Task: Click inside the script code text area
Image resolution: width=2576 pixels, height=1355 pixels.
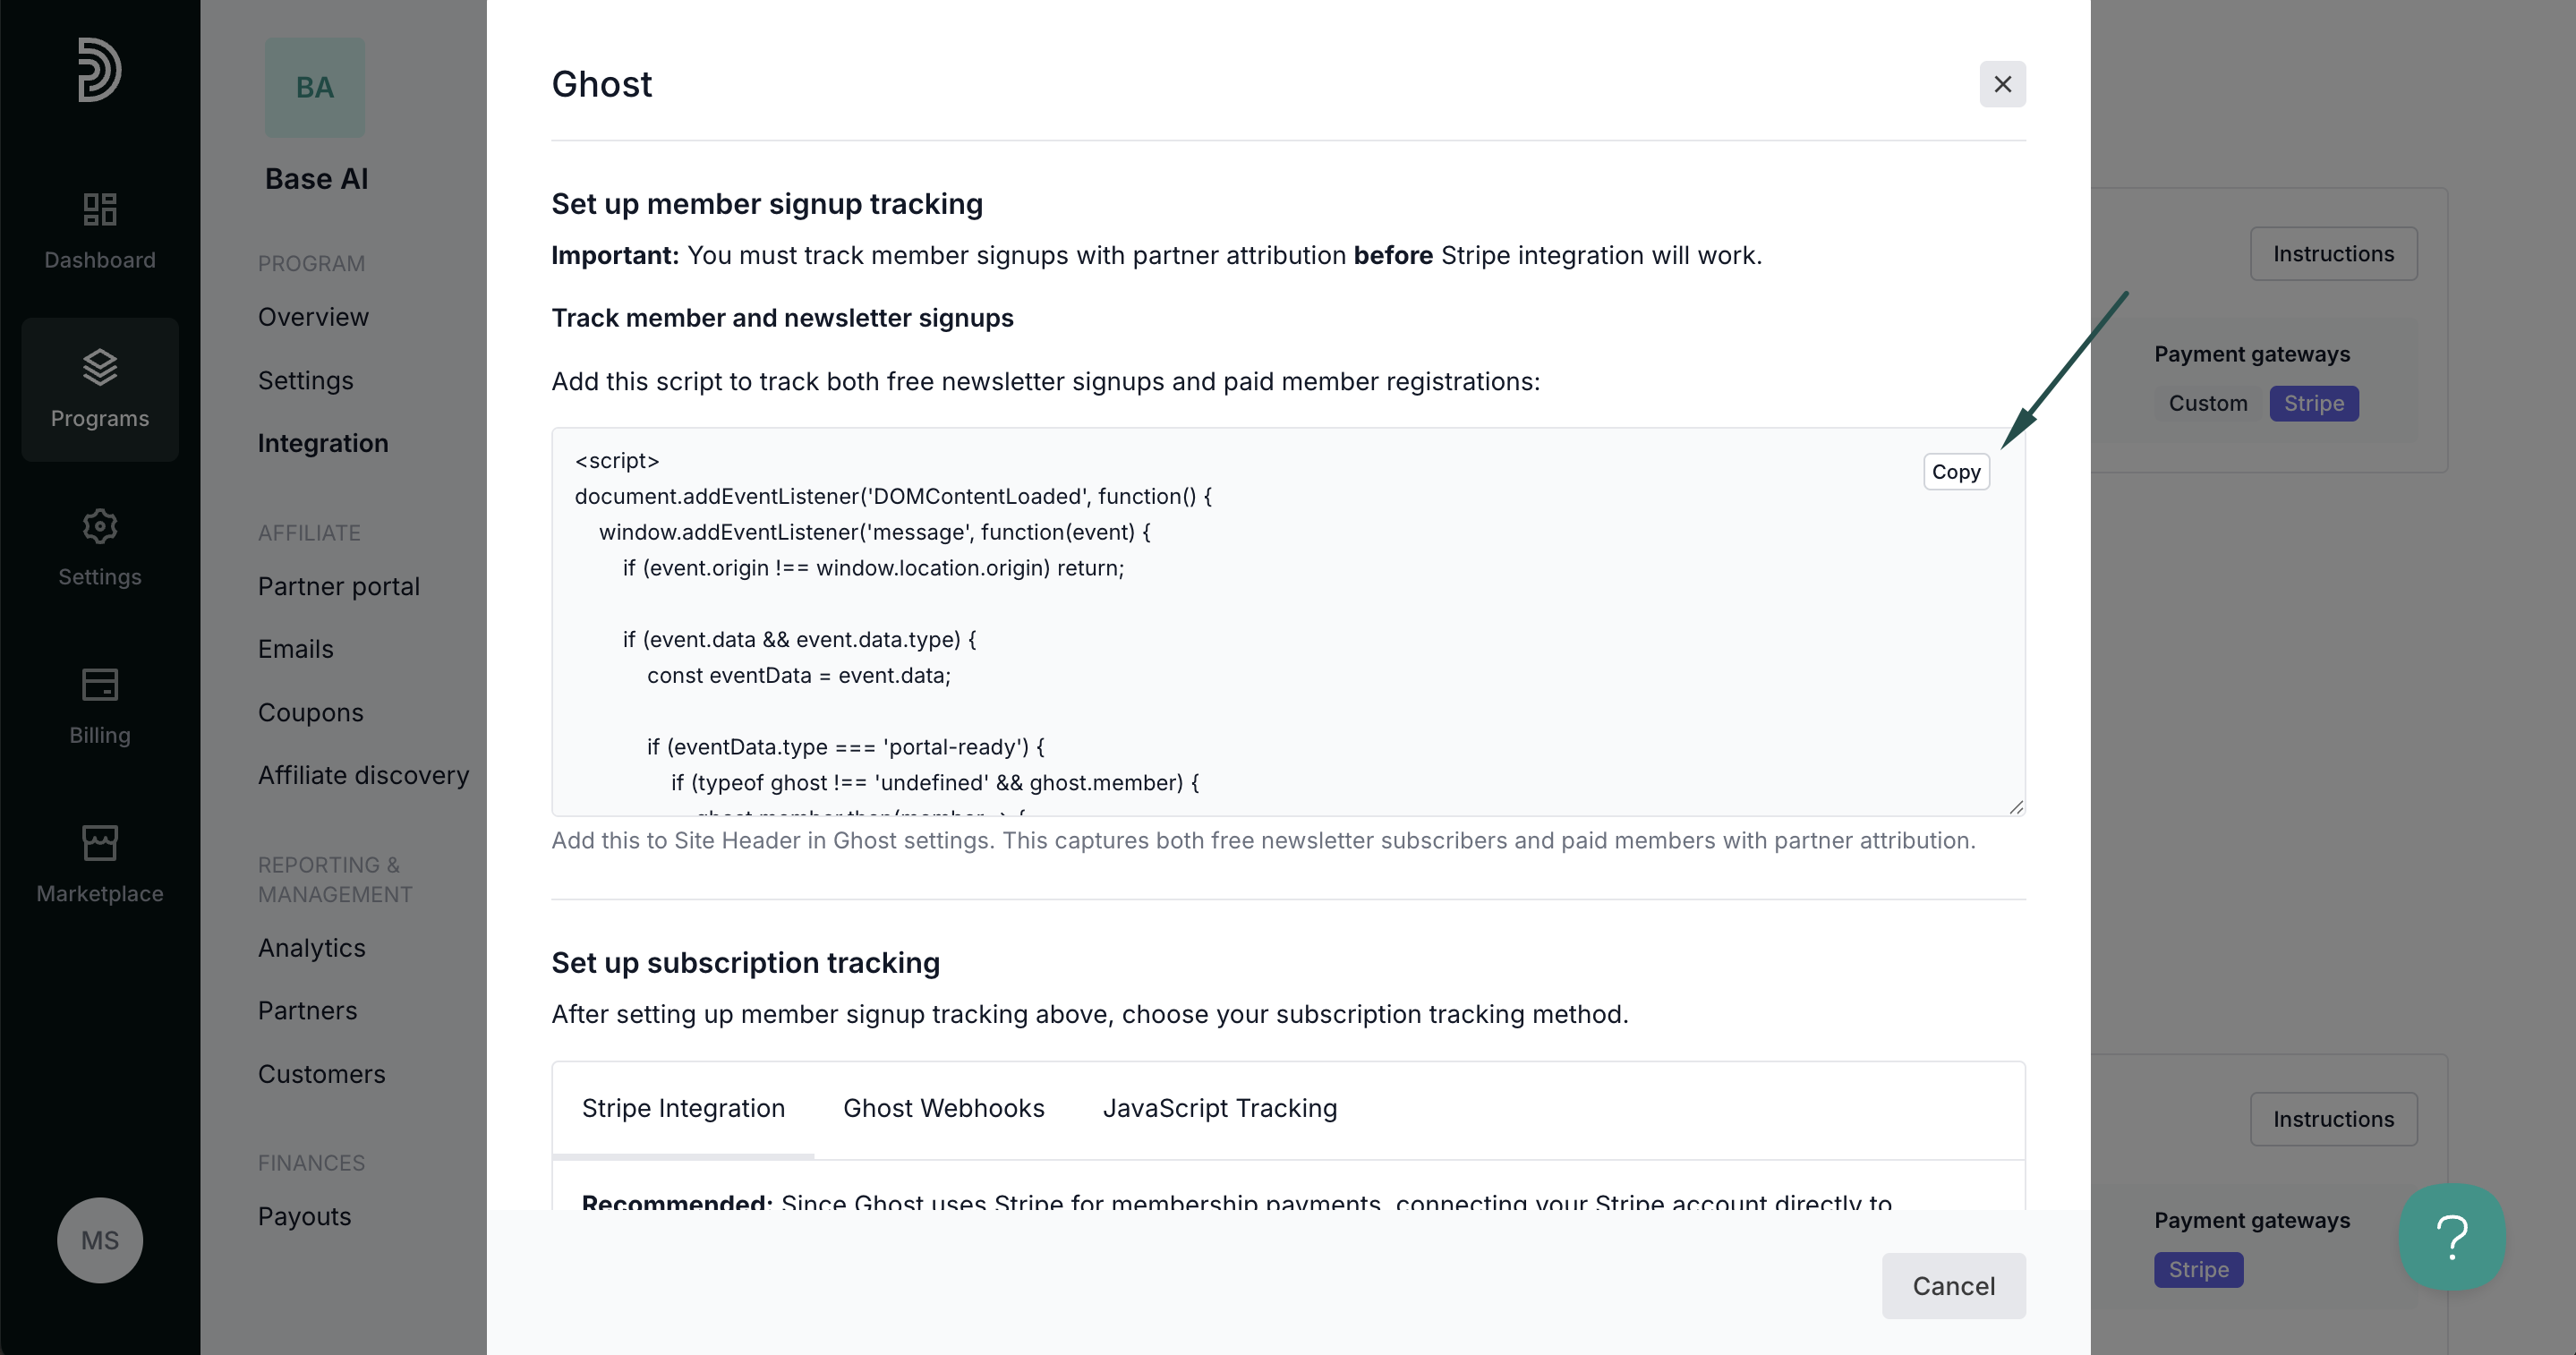Action: point(1288,622)
